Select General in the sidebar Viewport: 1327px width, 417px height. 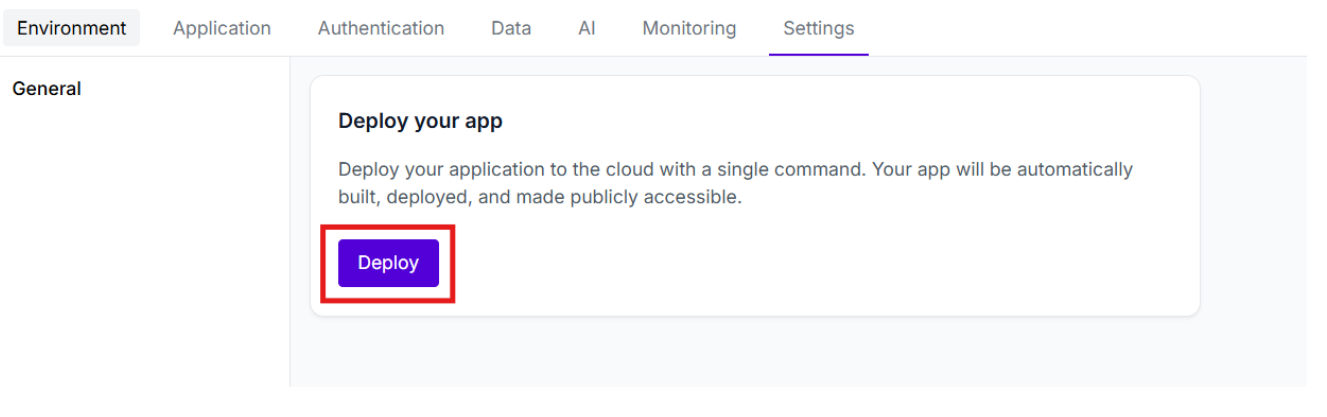tap(47, 89)
